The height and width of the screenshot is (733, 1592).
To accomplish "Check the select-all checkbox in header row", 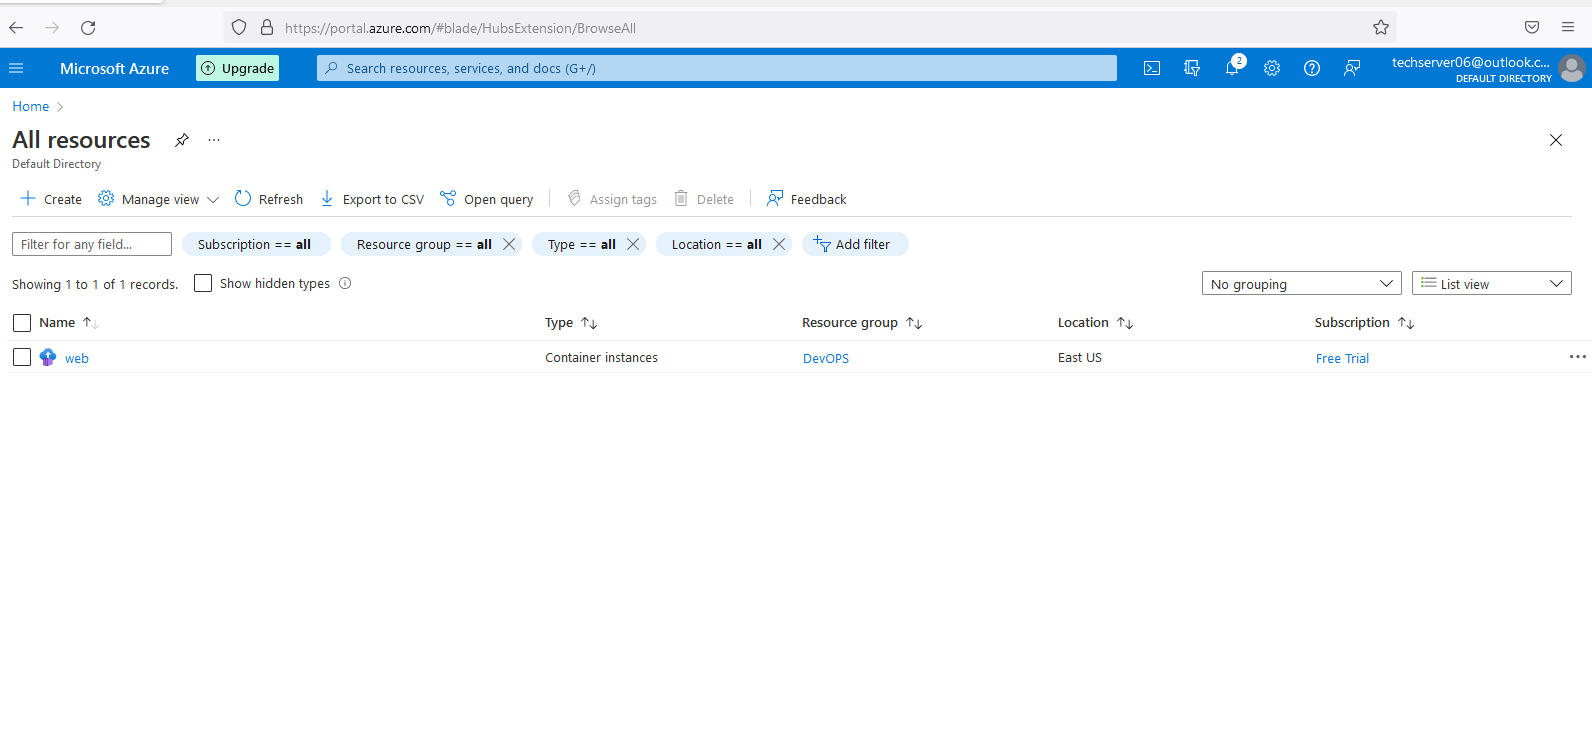I will point(22,323).
